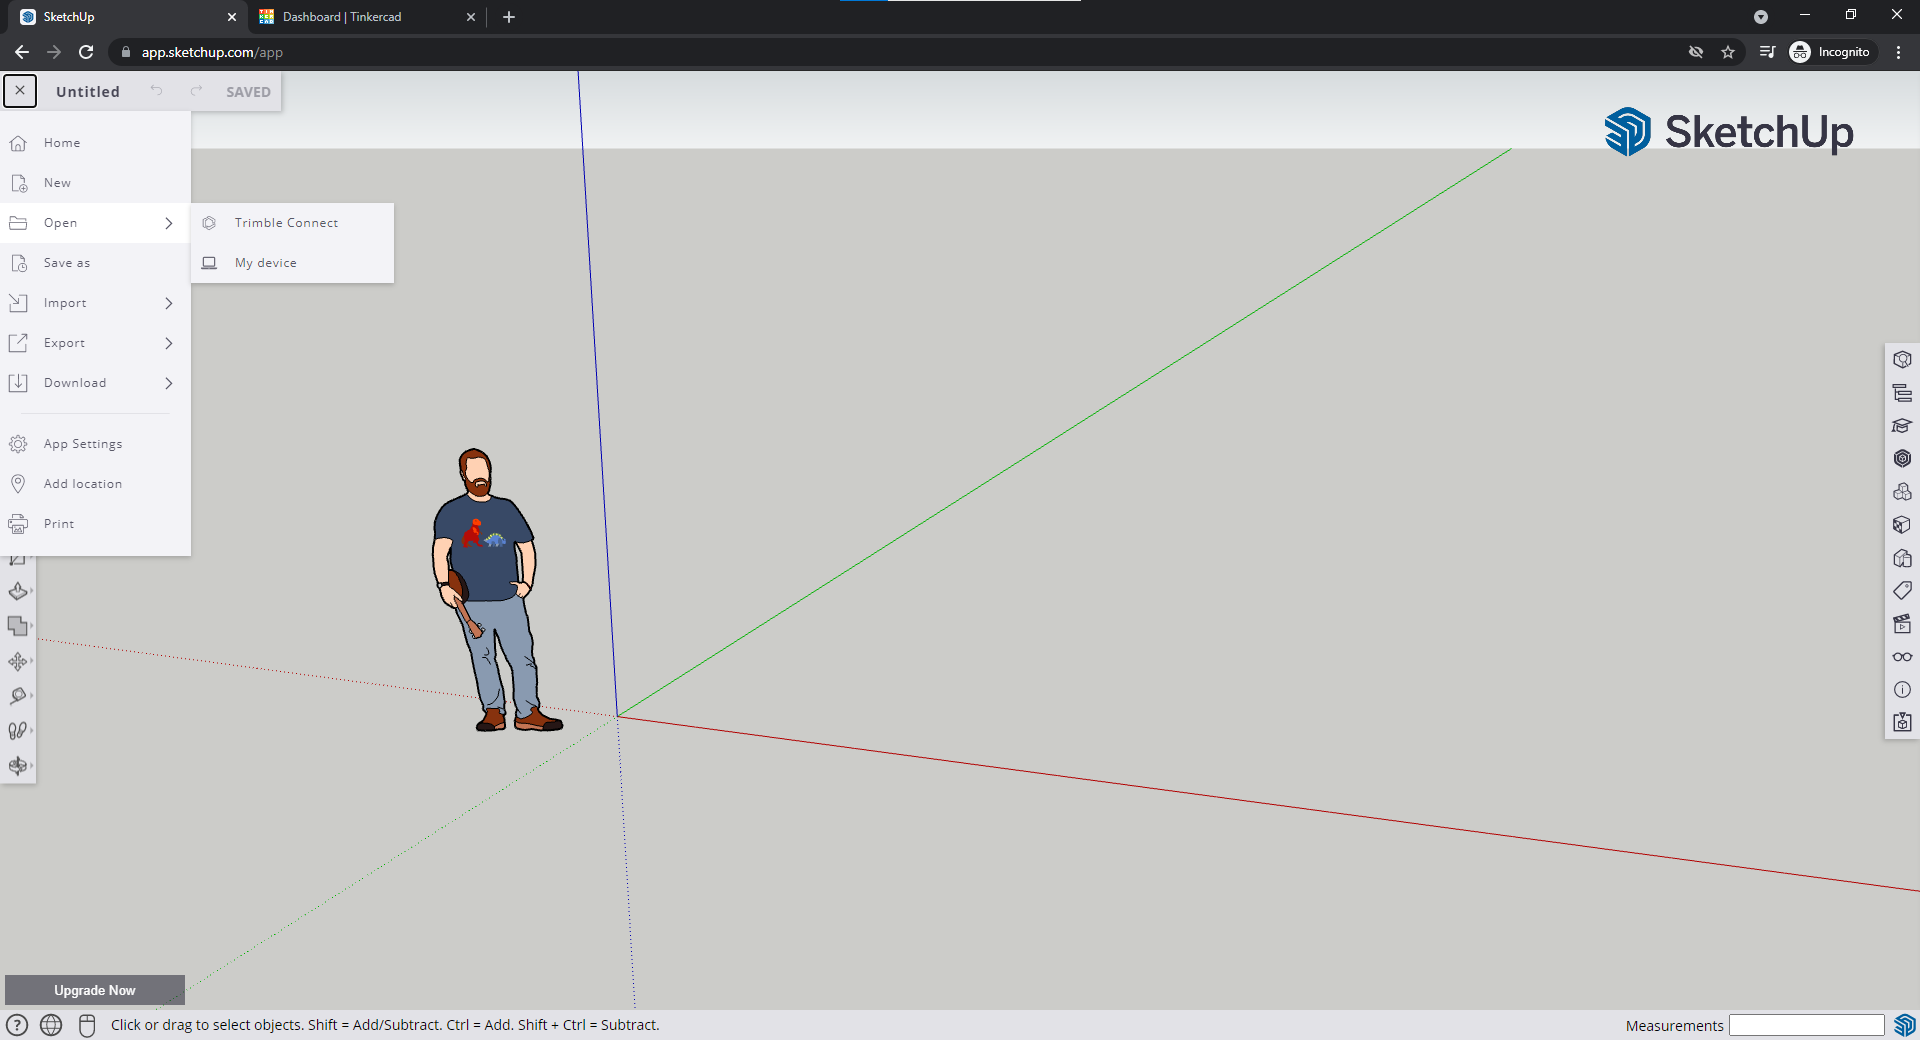Open the boxed cube panel at bottom
The height and width of the screenshot is (1040, 1920).
coord(1902,722)
